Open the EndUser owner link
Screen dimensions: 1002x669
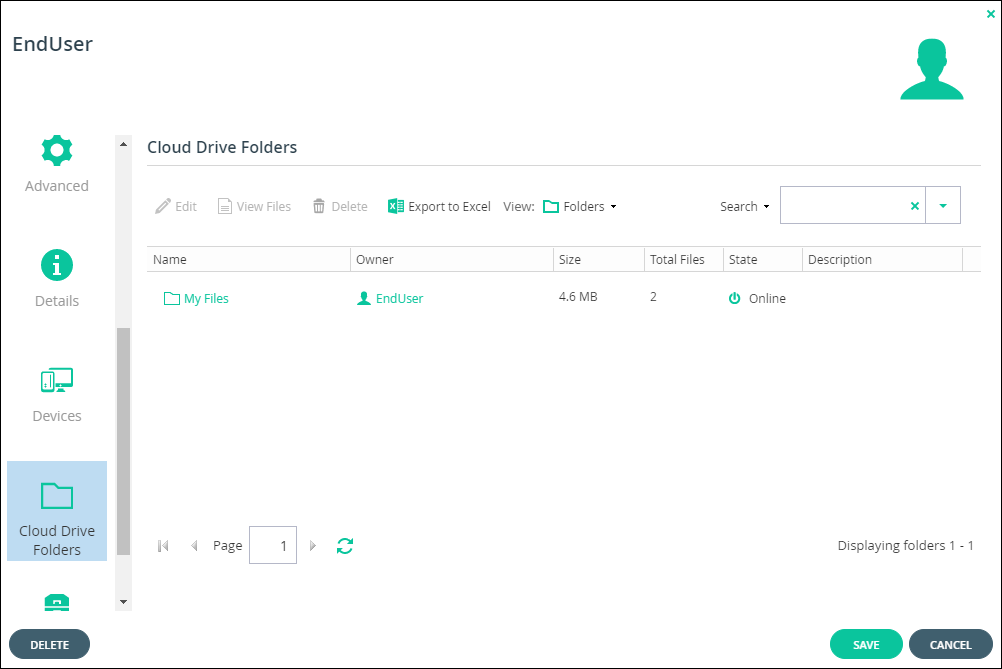pyautogui.click(x=399, y=298)
